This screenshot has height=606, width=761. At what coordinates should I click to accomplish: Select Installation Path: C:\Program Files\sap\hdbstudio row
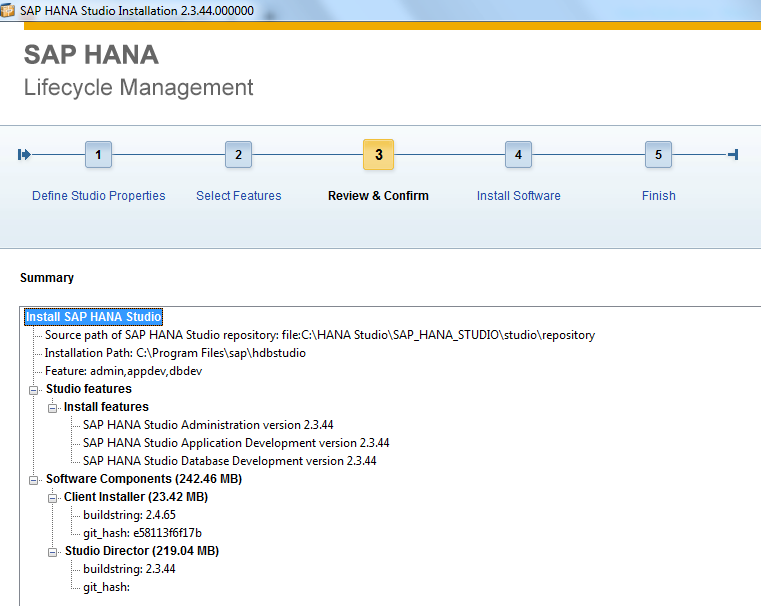click(175, 353)
